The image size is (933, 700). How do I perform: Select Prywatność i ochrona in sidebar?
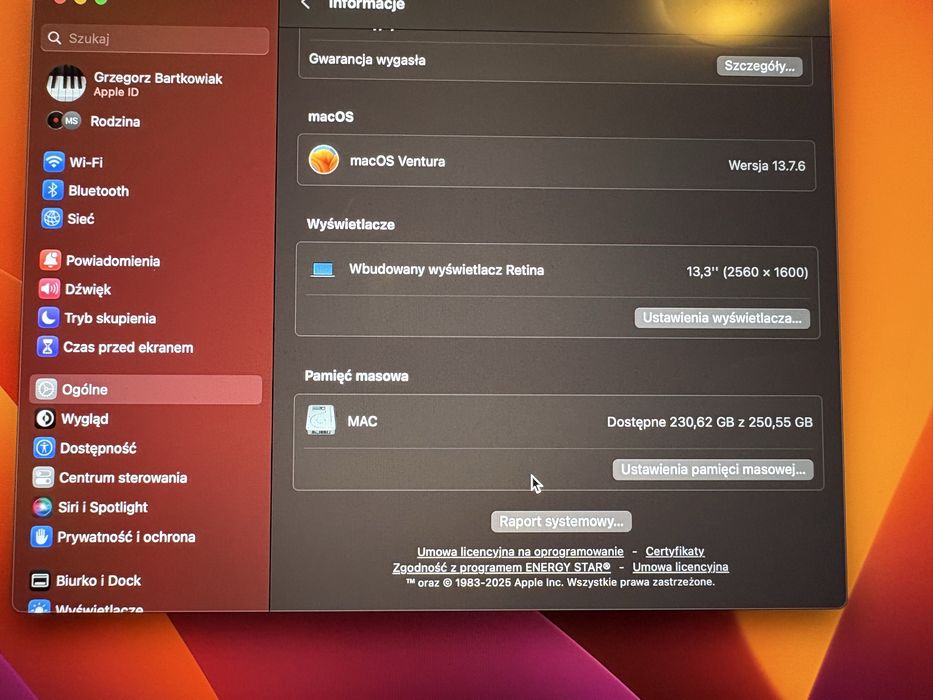113,537
